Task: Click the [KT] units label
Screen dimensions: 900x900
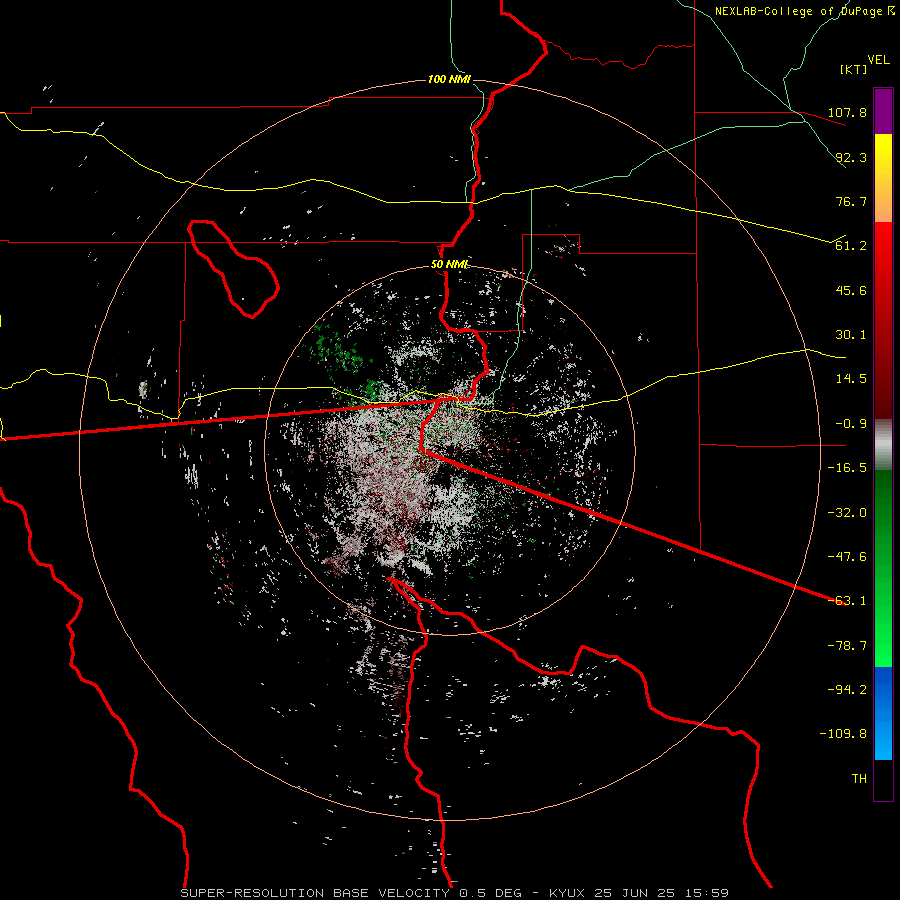Action: point(854,69)
